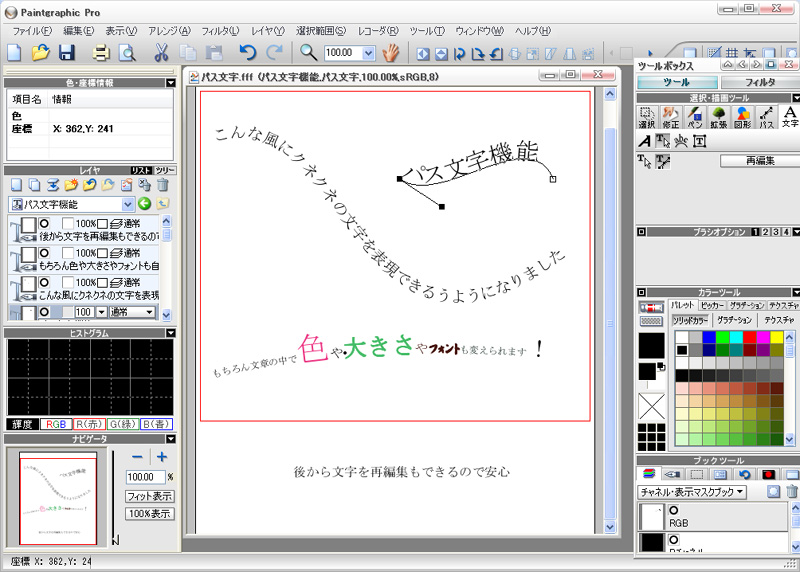Expand the カラーツール panel menu arrow
This screenshot has width=800, height=572.
click(x=795, y=292)
